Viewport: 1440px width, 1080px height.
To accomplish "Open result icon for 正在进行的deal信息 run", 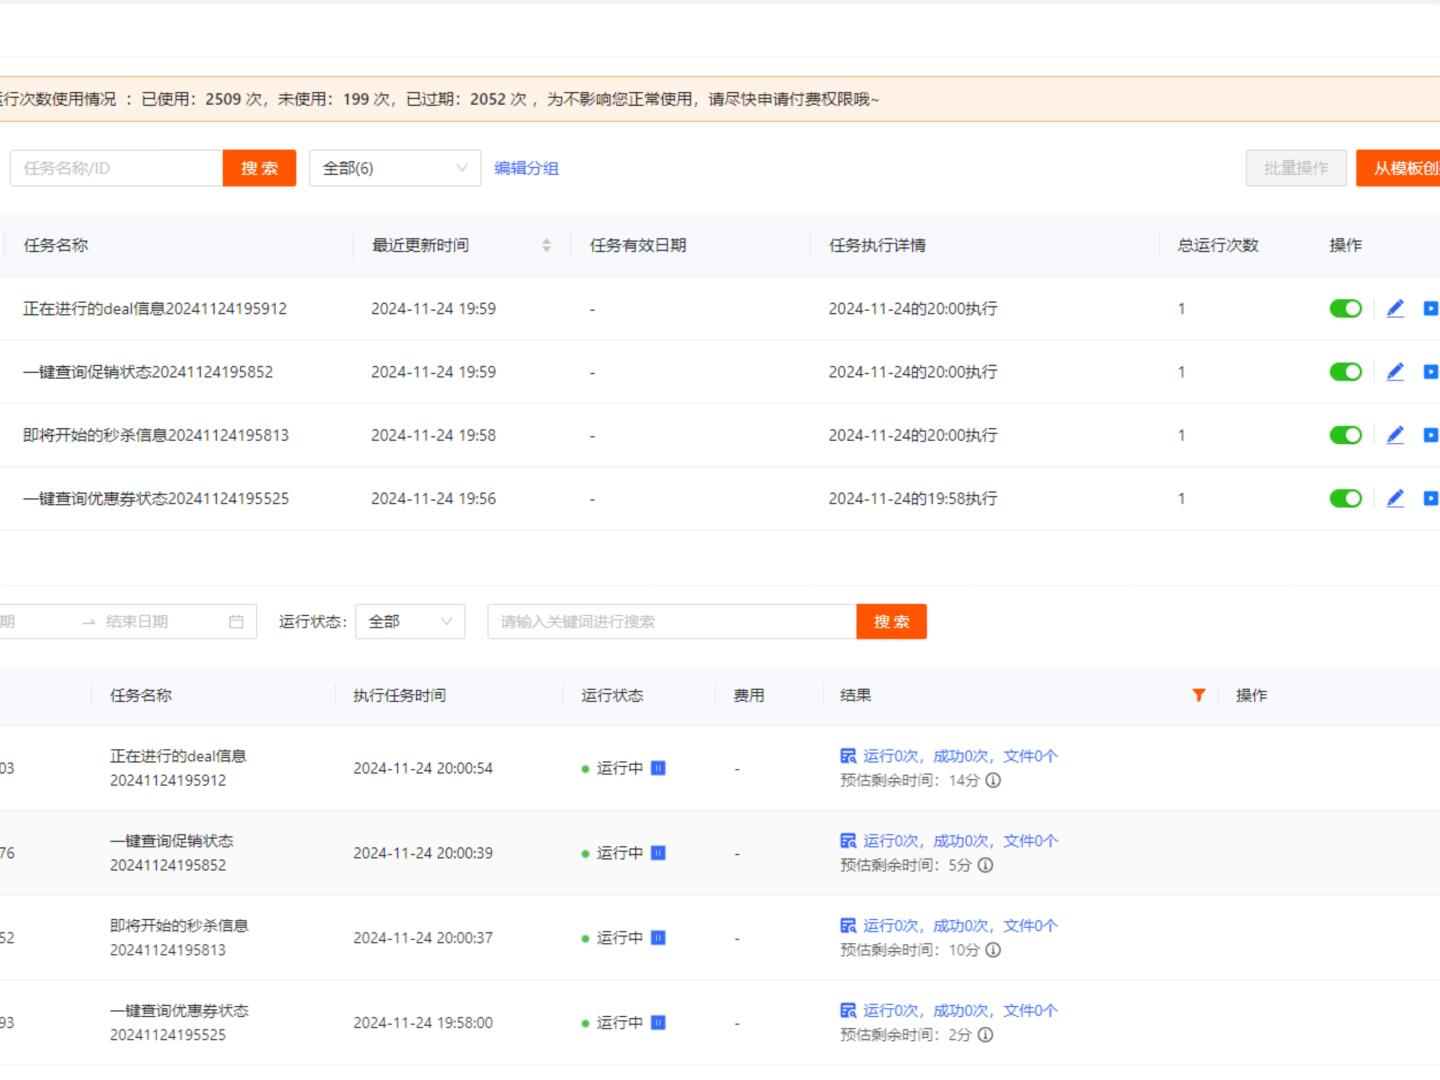I will (848, 756).
